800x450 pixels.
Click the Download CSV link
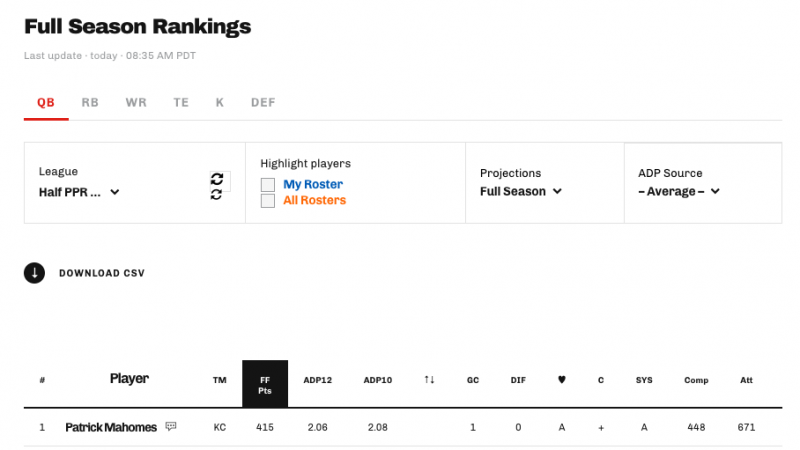point(102,273)
